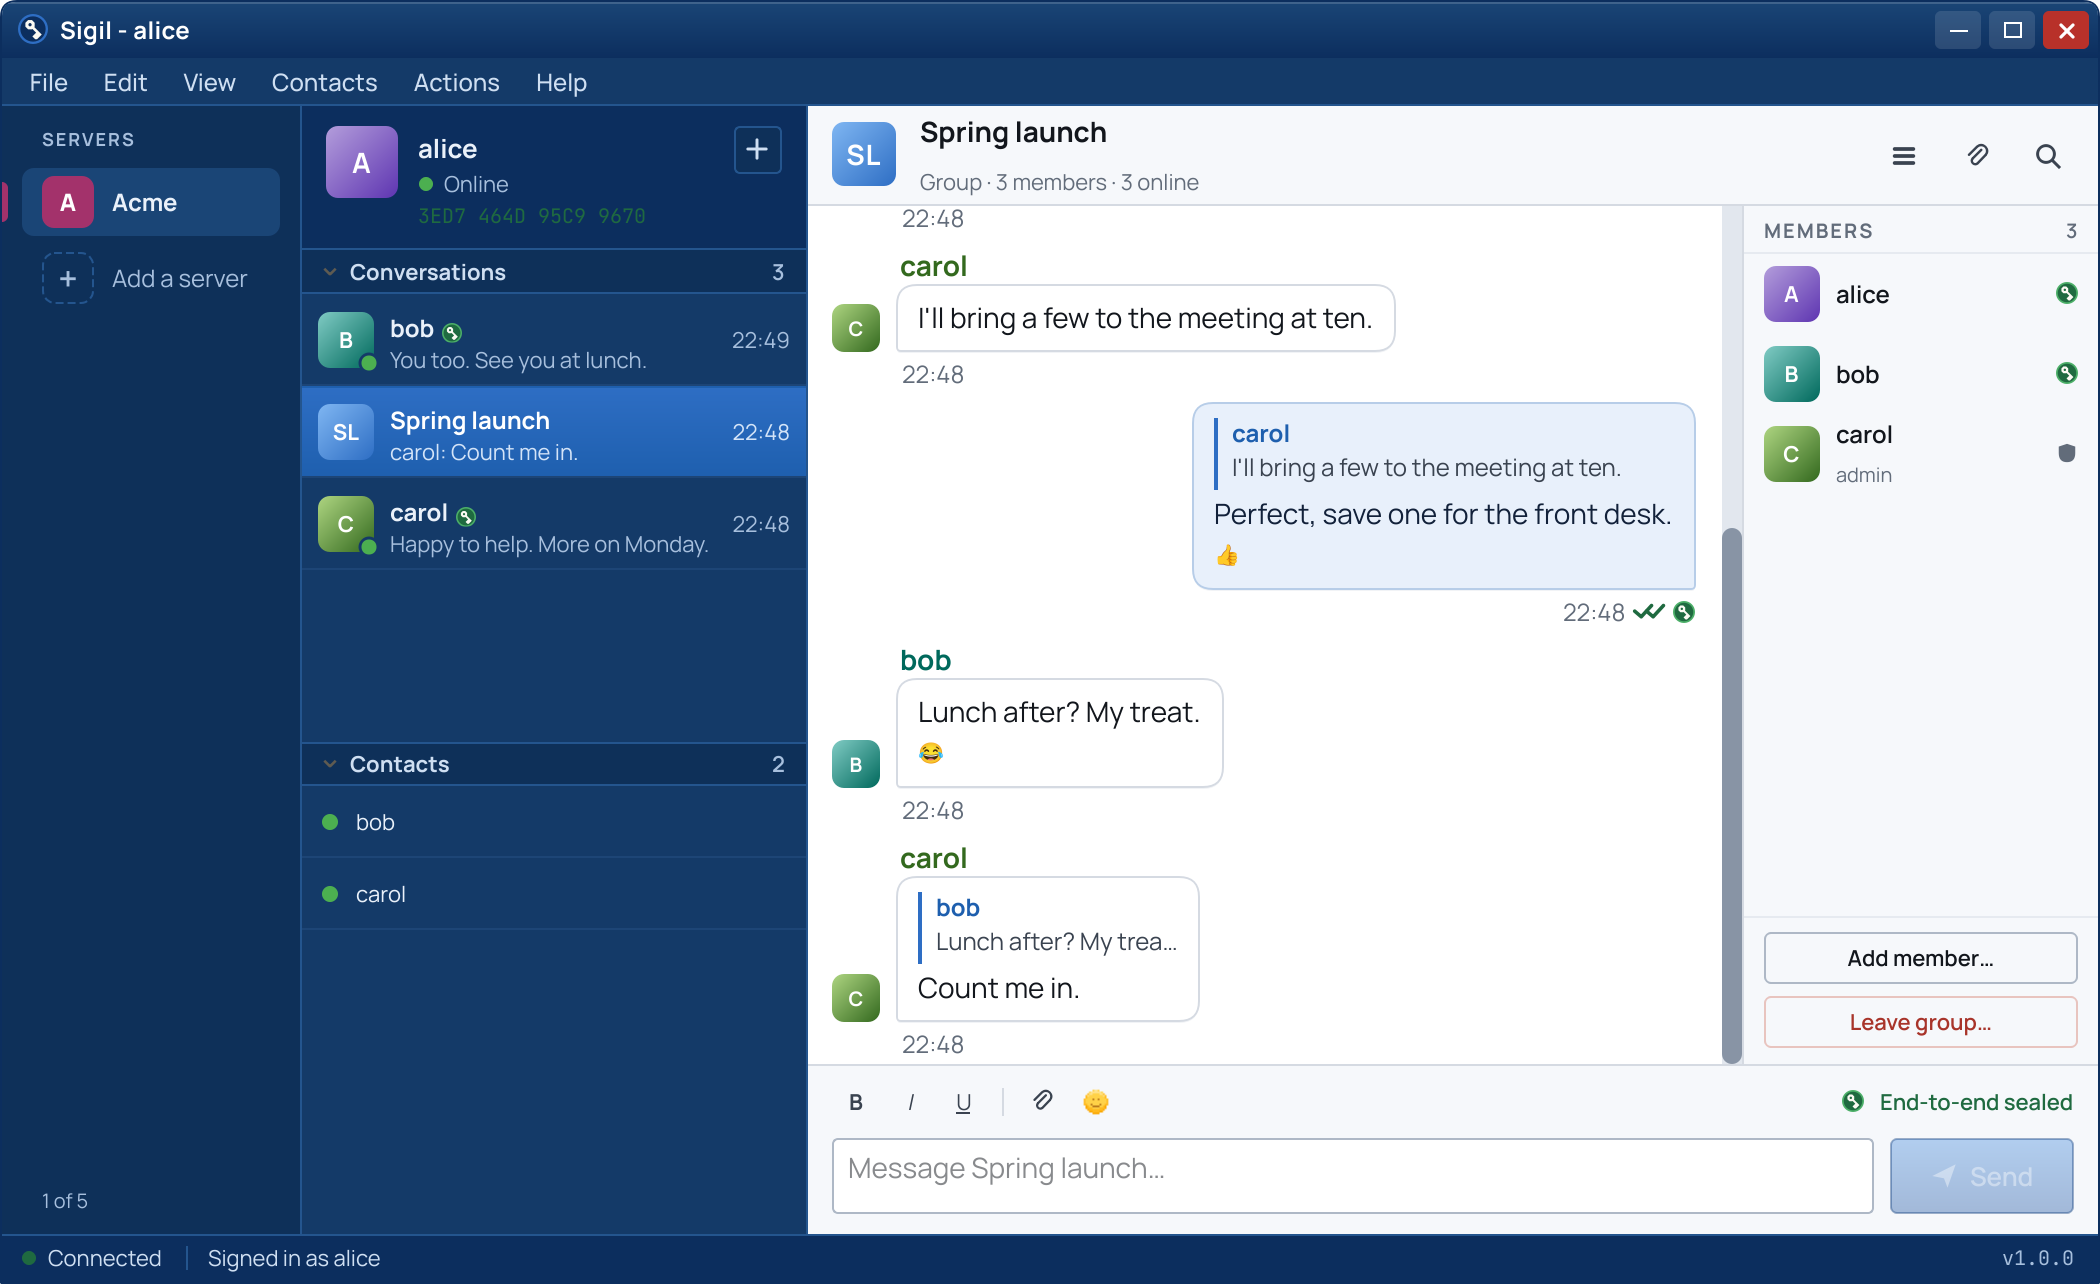Click the Add member… button
This screenshot has width=2100, height=1284.
pyautogui.click(x=1920, y=958)
